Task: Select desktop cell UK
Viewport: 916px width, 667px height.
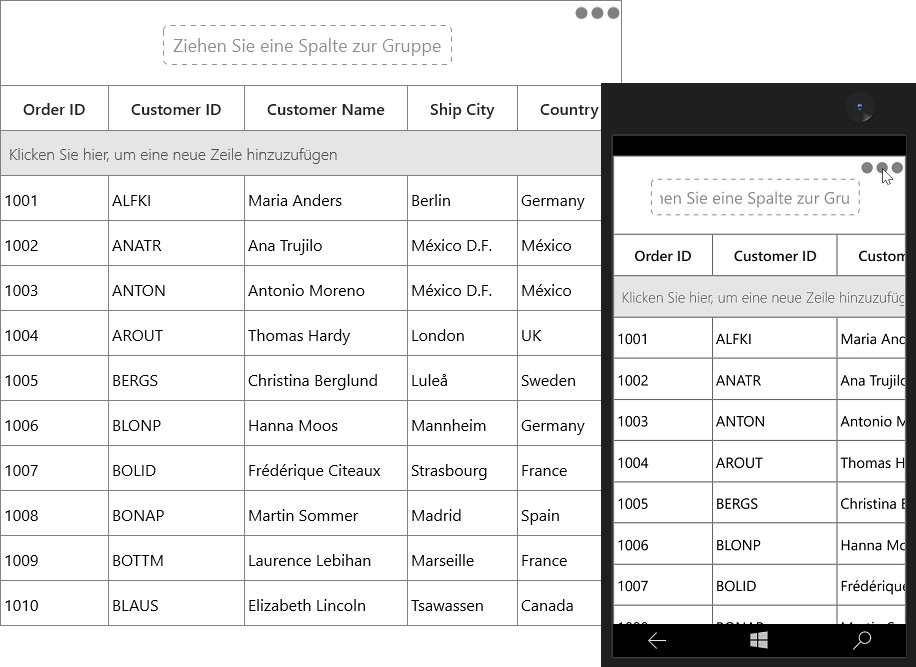Action: [x=560, y=335]
